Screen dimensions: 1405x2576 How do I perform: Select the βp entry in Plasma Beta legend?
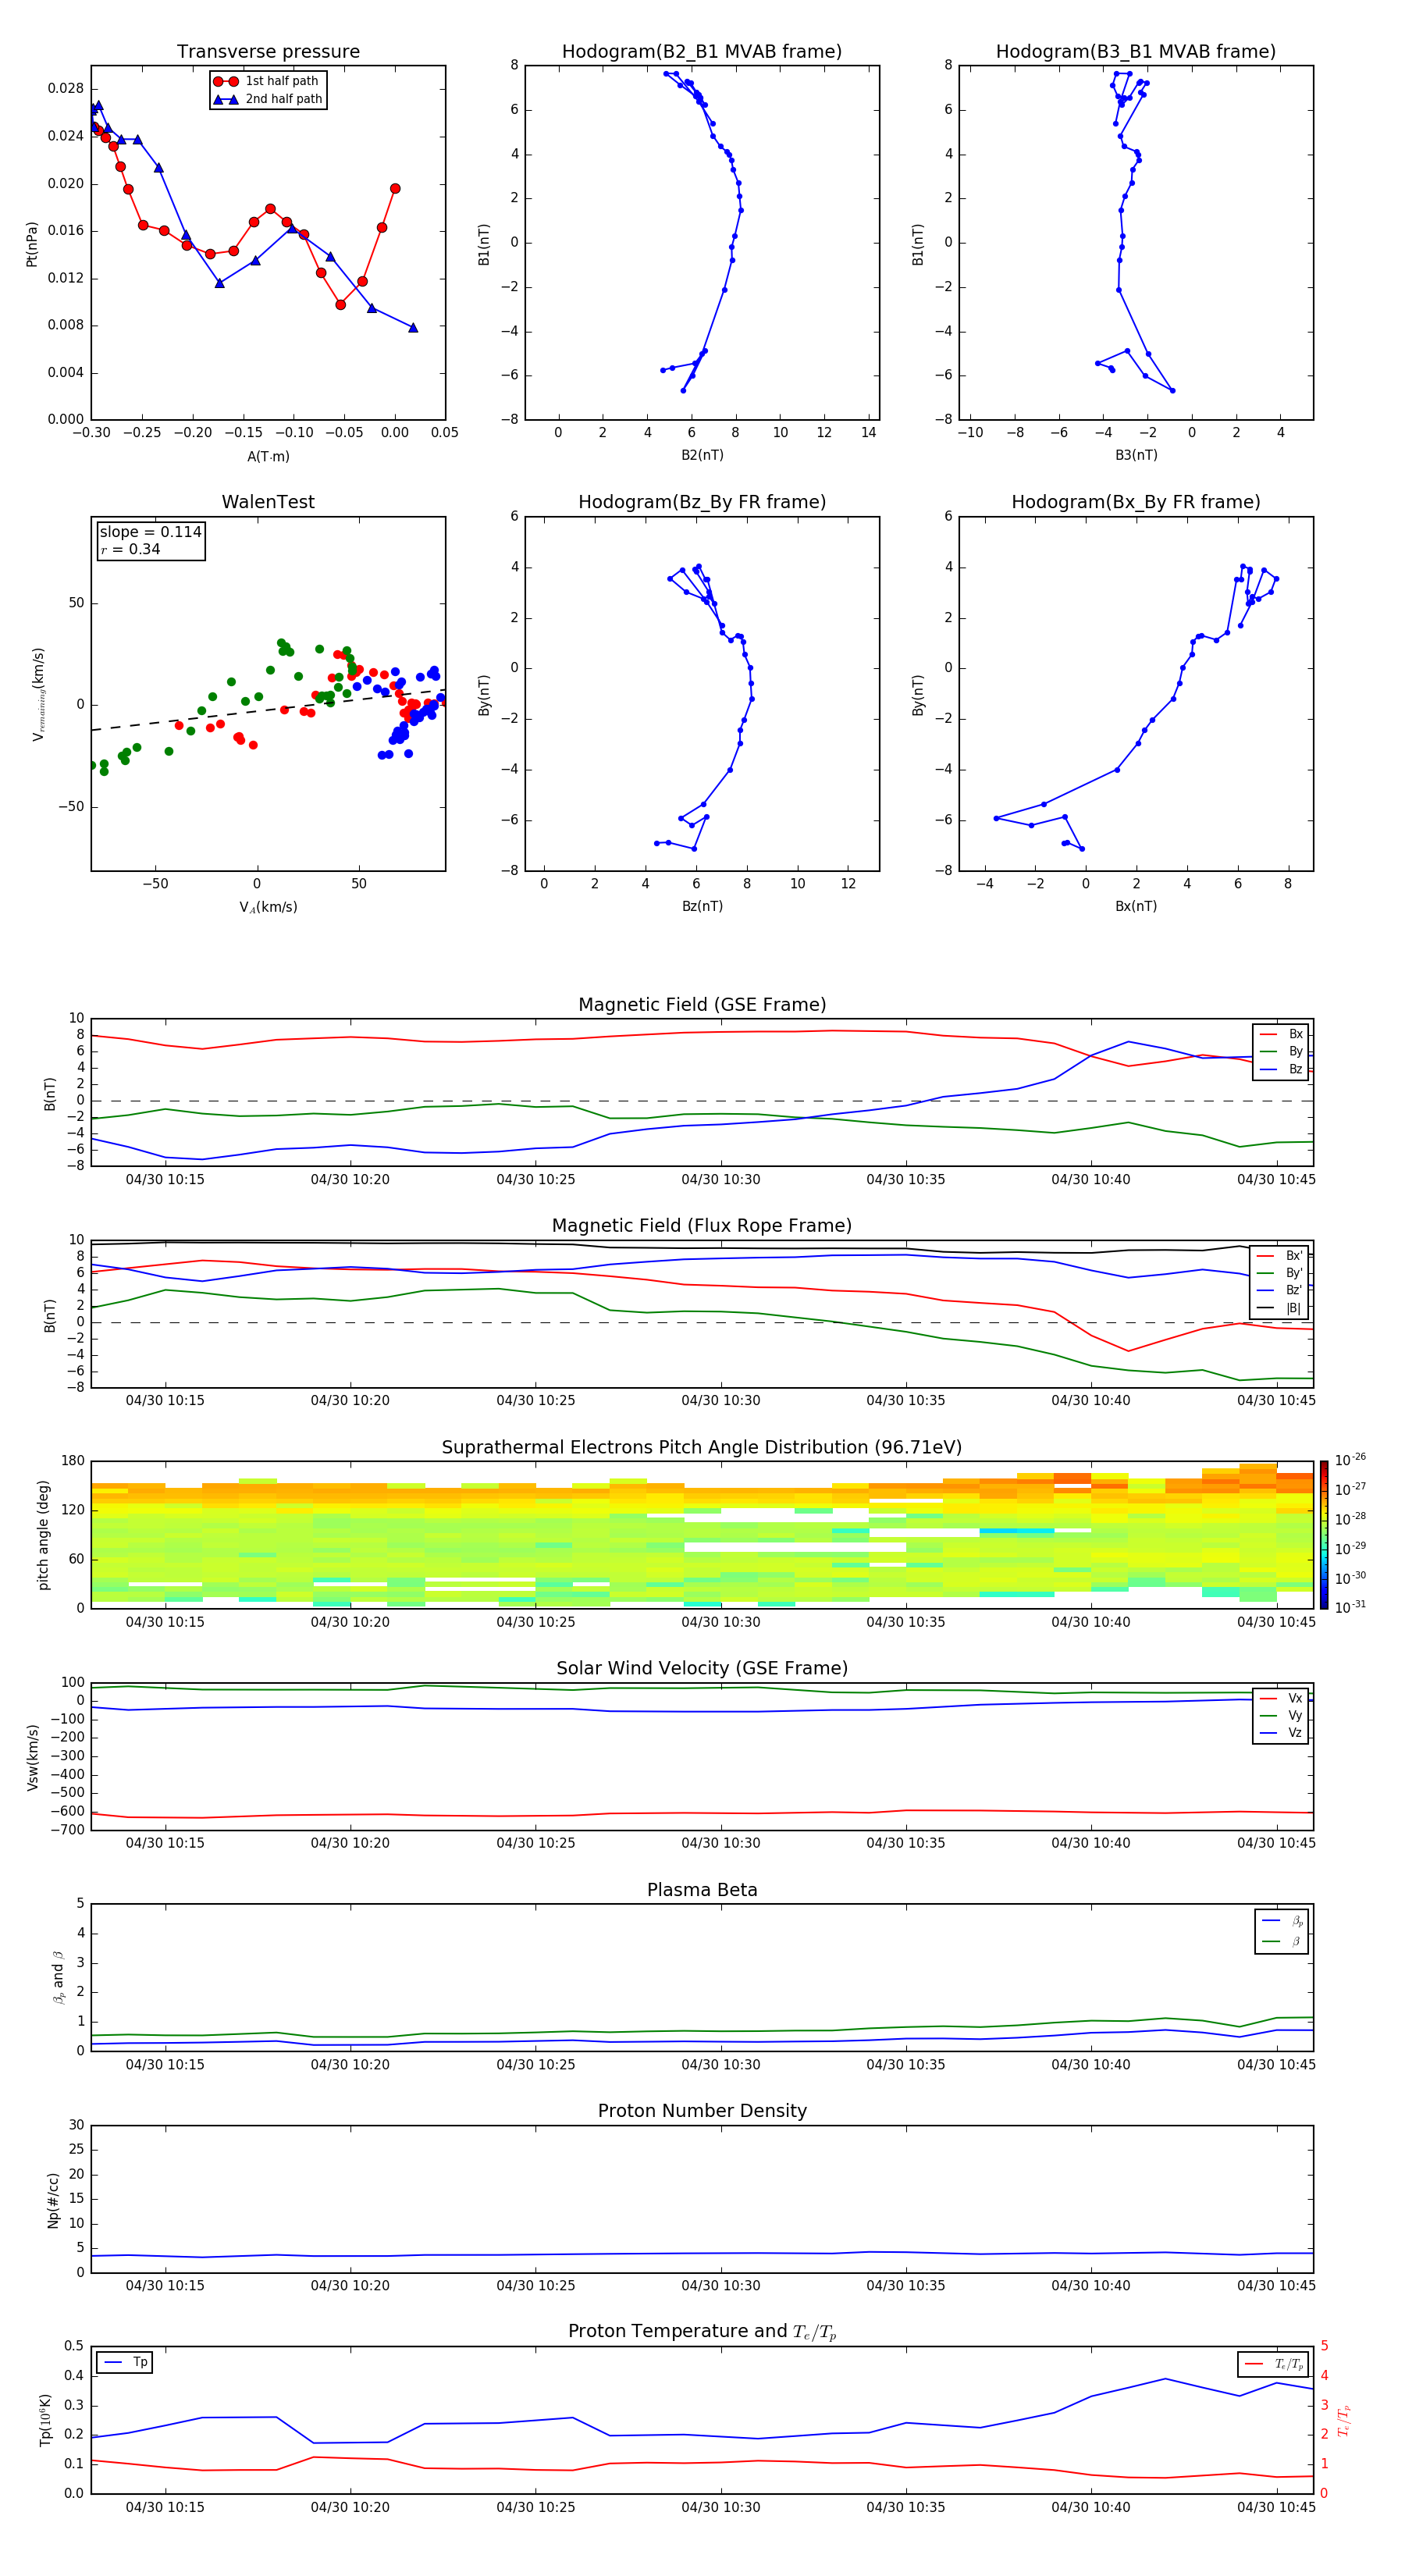[x=1283, y=1921]
